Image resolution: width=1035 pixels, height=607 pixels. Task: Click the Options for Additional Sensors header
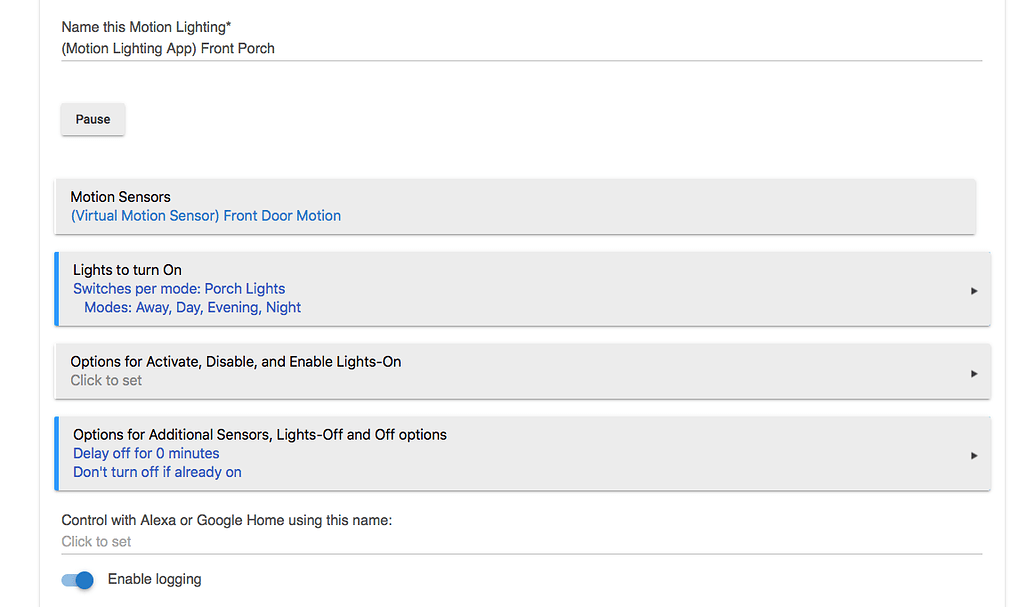tap(259, 434)
